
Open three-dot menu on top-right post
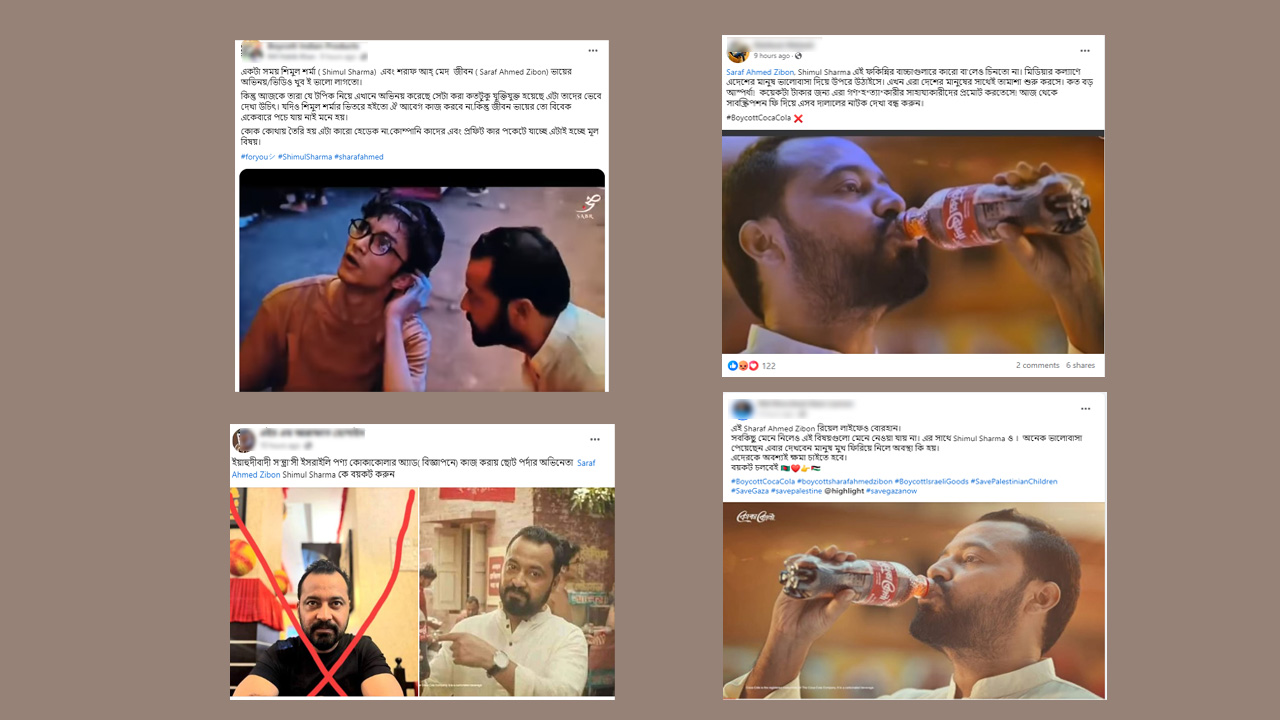(1085, 50)
